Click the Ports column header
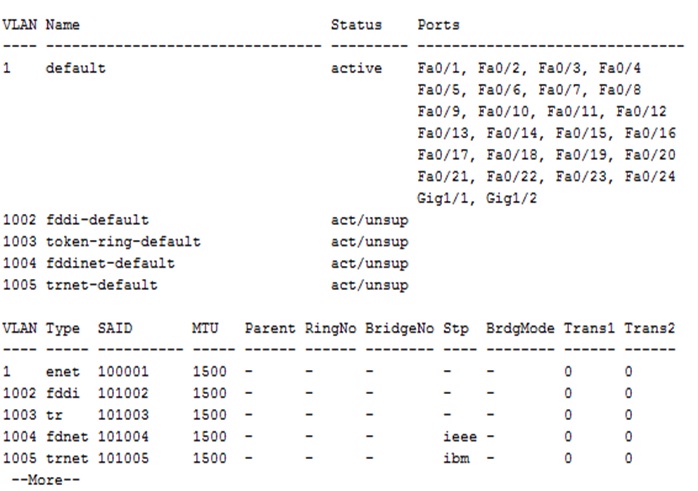Image resolution: width=698 pixels, height=491 pixels. point(438,24)
